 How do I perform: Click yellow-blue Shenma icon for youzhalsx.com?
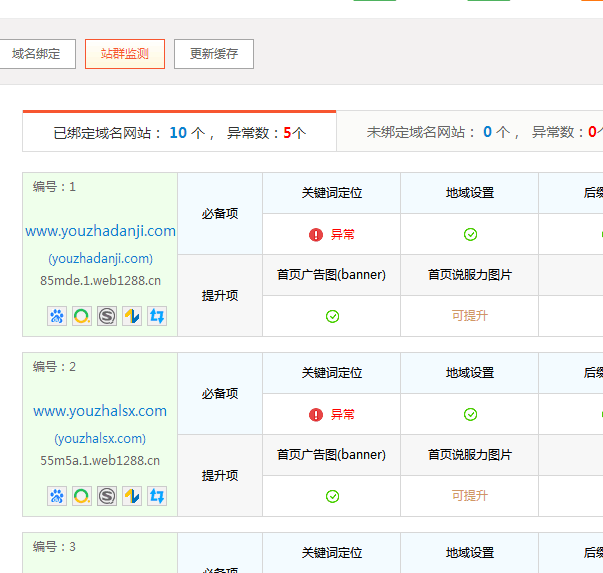click(x=132, y=496)
